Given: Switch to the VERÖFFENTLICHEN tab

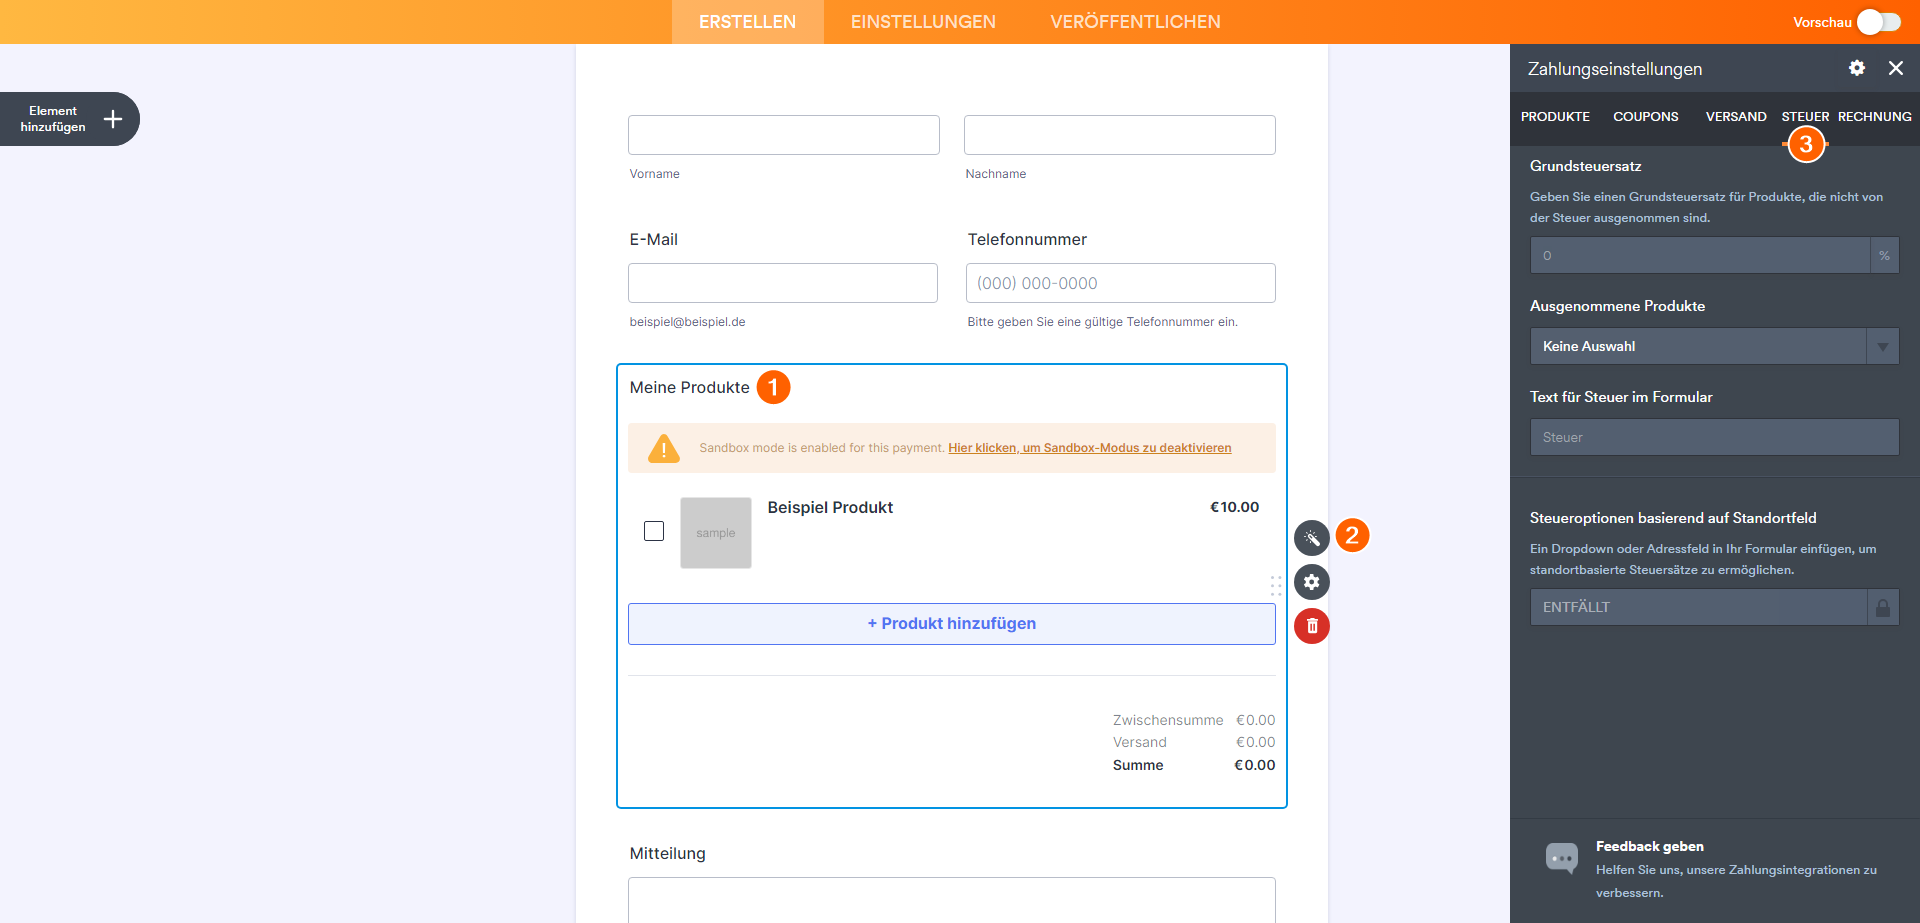Looking at the screenshot, I should point(1135,22).
